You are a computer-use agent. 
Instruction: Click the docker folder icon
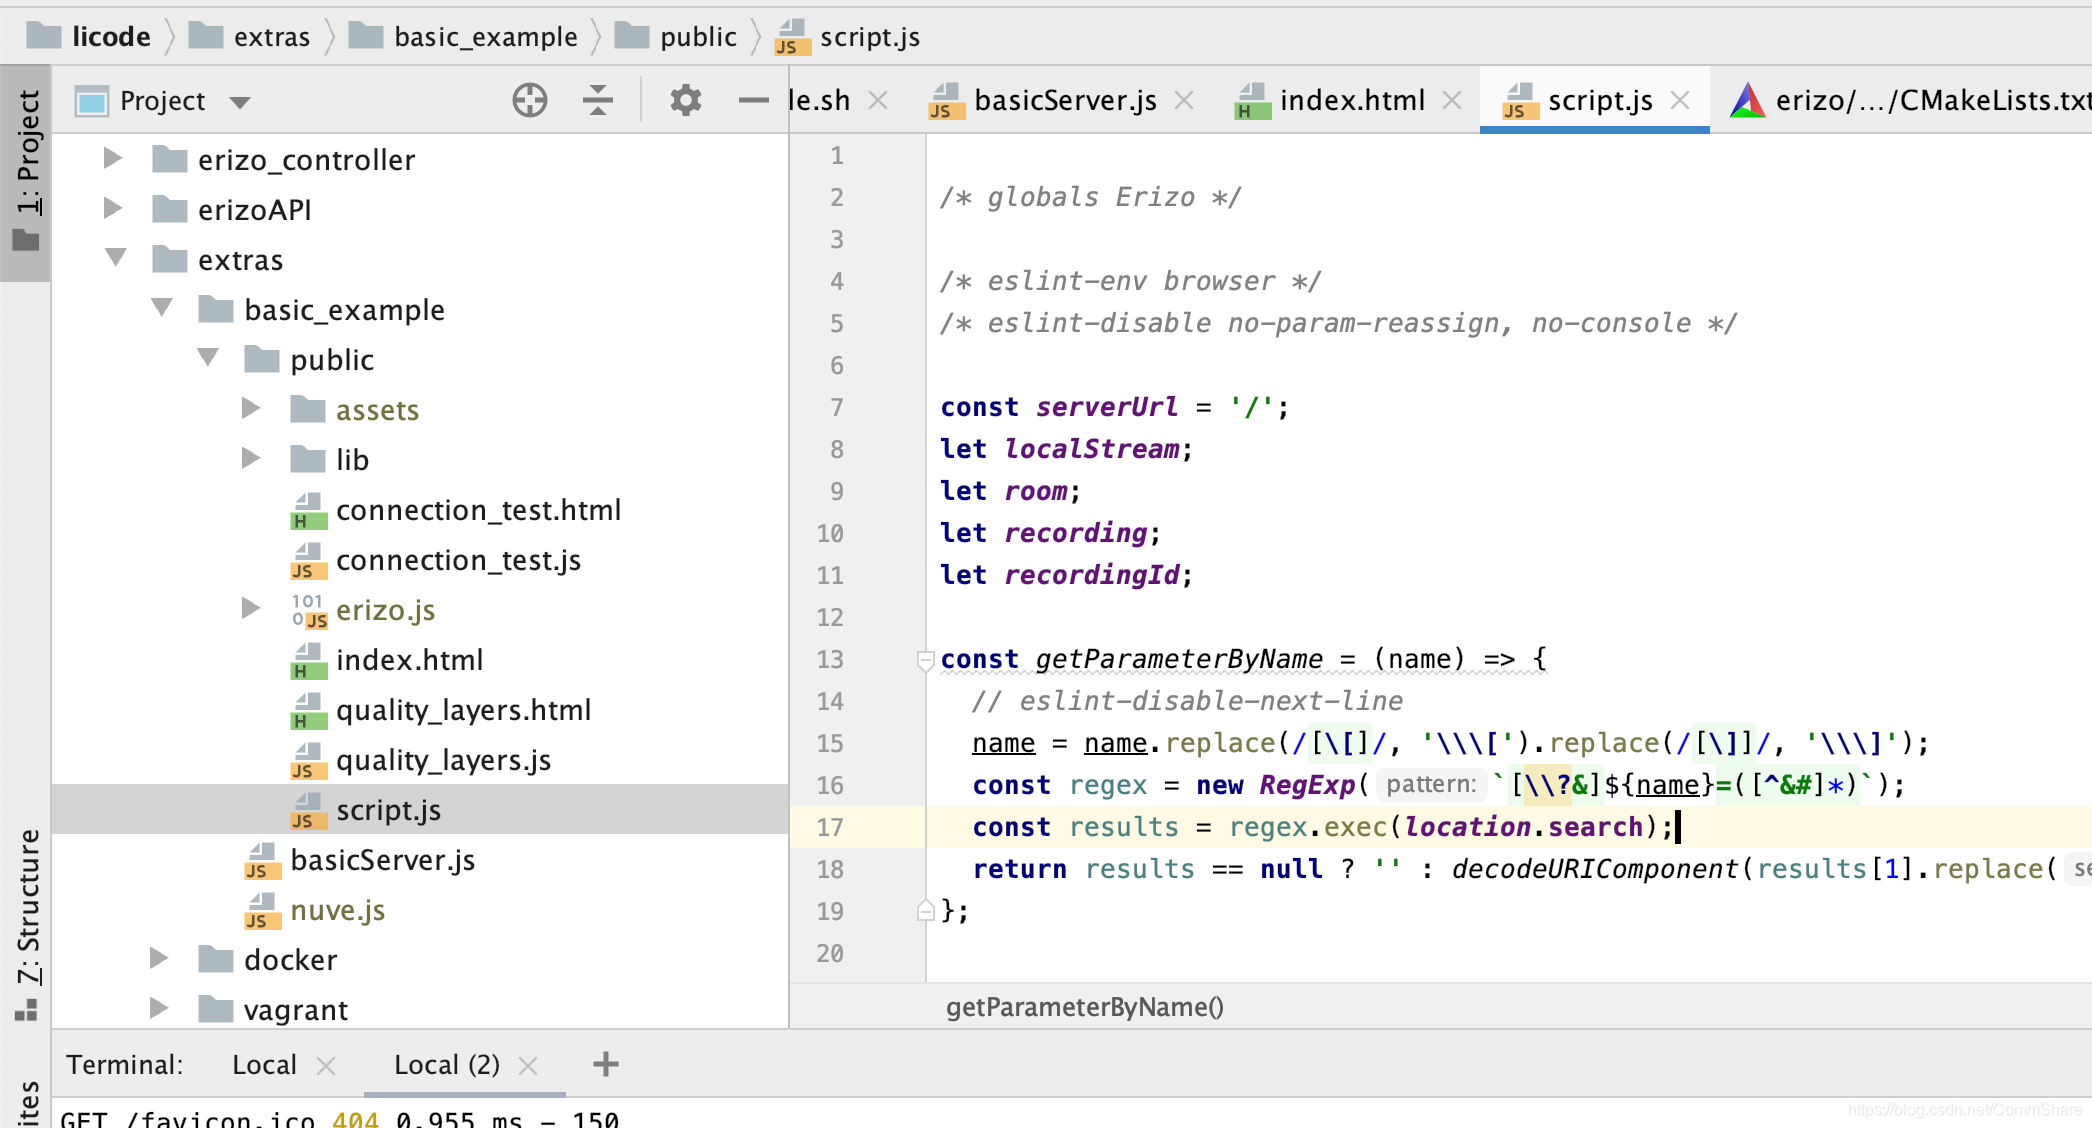(x=216, y=958)
